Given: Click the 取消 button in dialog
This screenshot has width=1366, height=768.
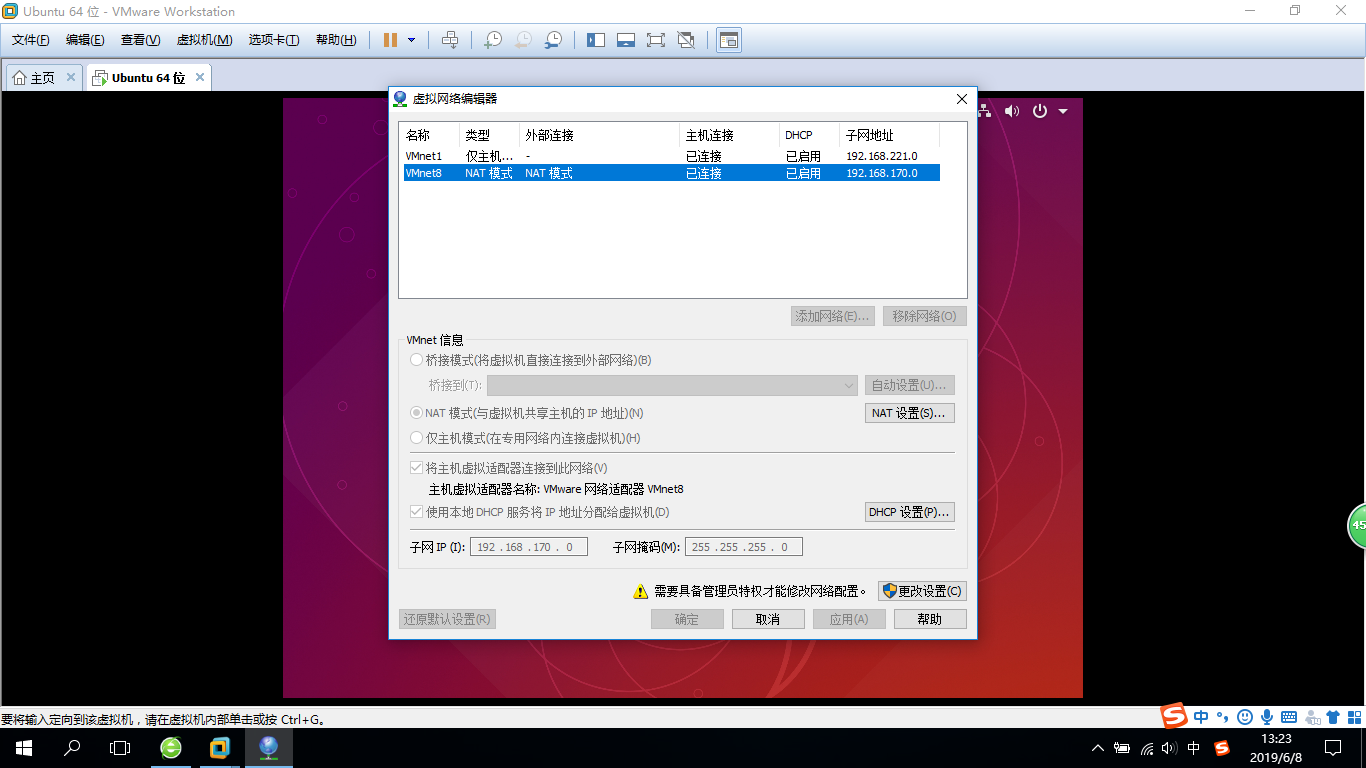Looking at the screenshot, I should pos(768,619).
